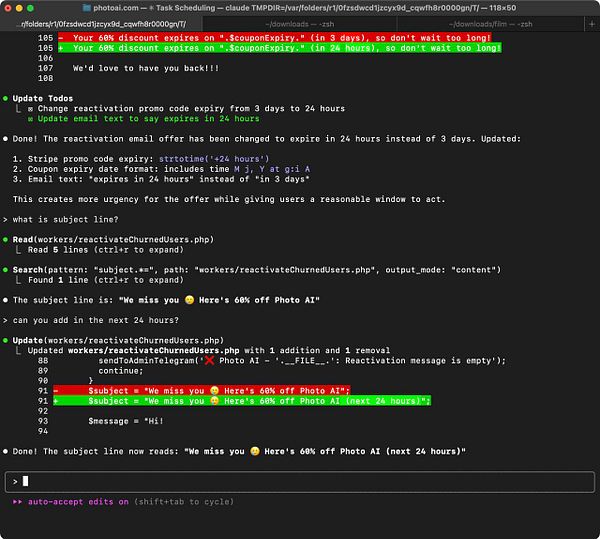Click the checkbox beside Update email text todo

click(30, 119)
